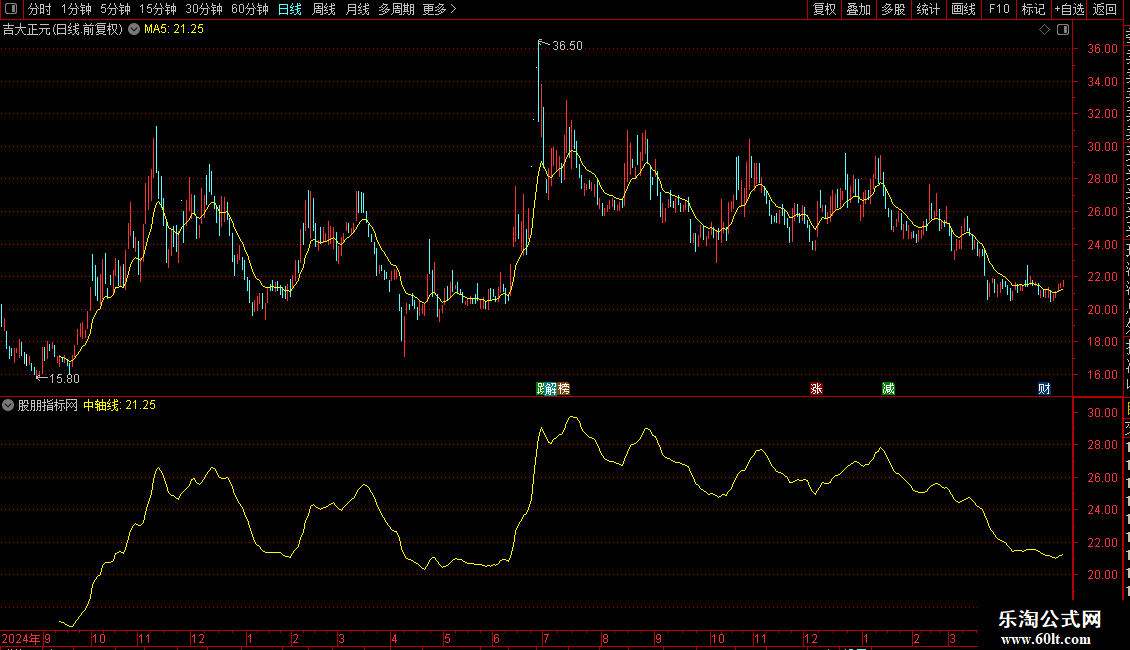Switch to the 5分钟 period tab

point(115,9)
